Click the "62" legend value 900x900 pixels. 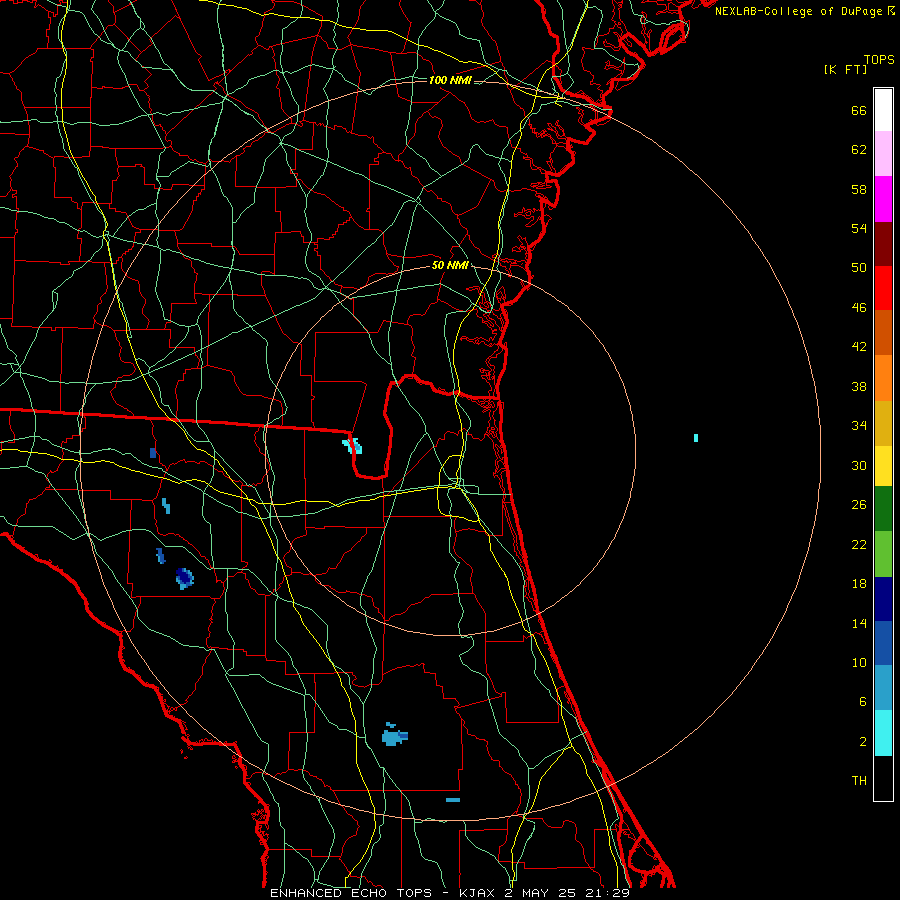[859, 150]
